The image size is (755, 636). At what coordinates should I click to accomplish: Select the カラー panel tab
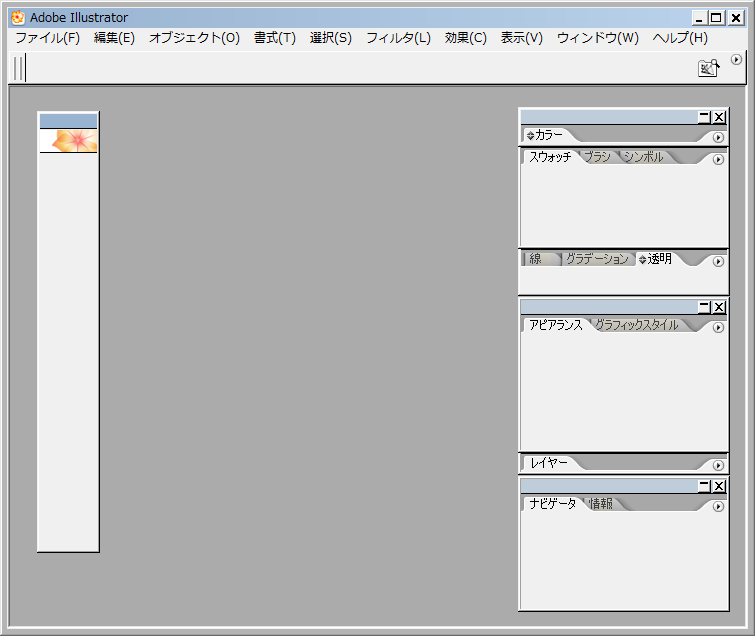tap(548, 135)
